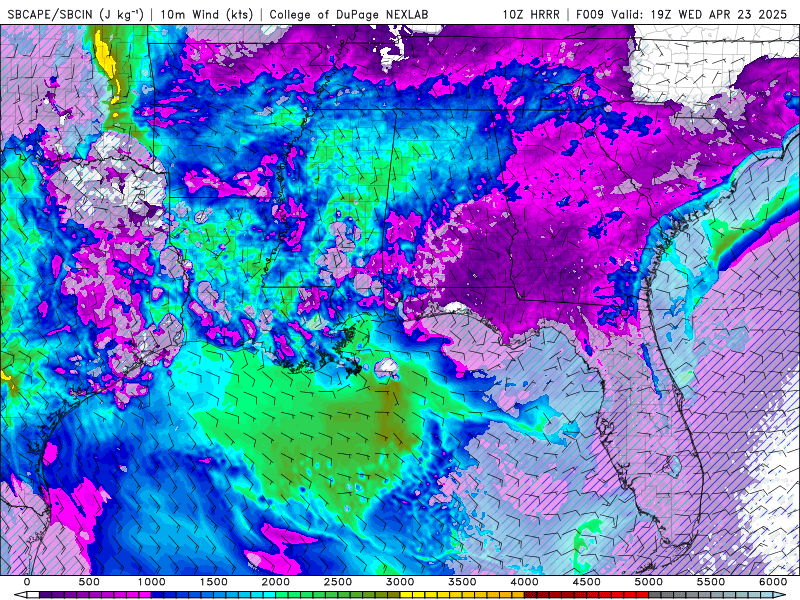
Task: Click the '10Z HRRR' model run label
Action: (531, 14)
